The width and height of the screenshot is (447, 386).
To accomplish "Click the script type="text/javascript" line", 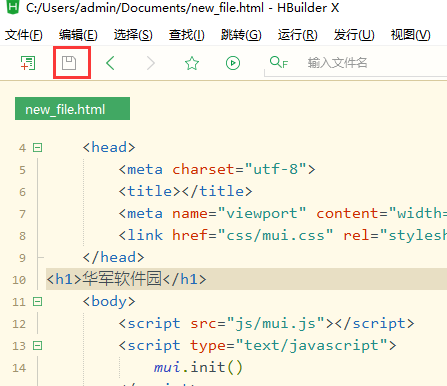I will (257, 345).
